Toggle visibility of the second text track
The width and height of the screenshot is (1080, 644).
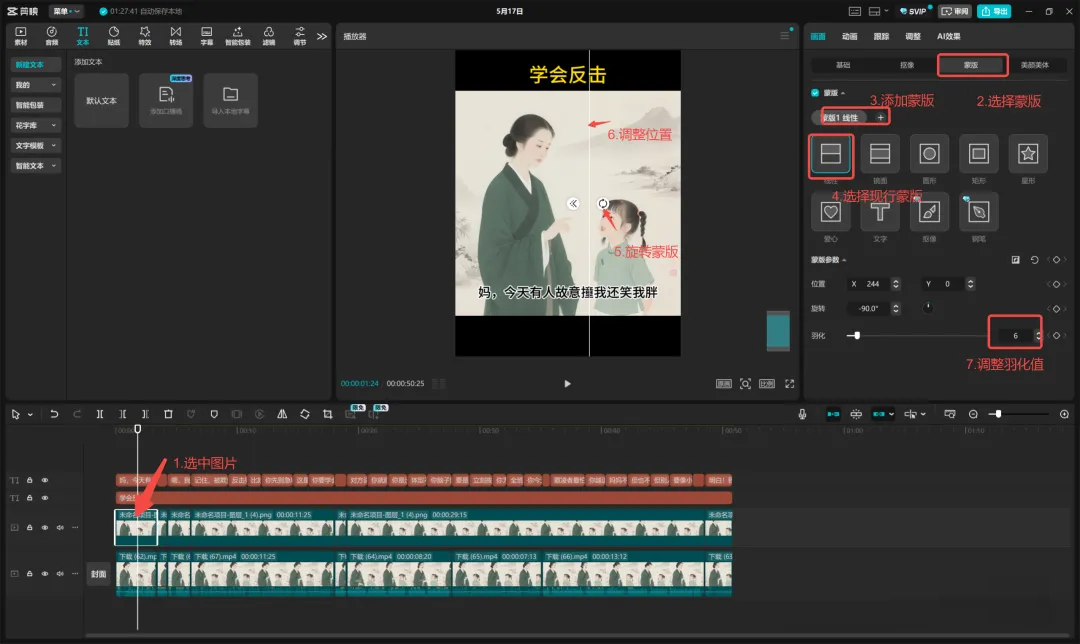pyautogui.click(x=45, y=498)
